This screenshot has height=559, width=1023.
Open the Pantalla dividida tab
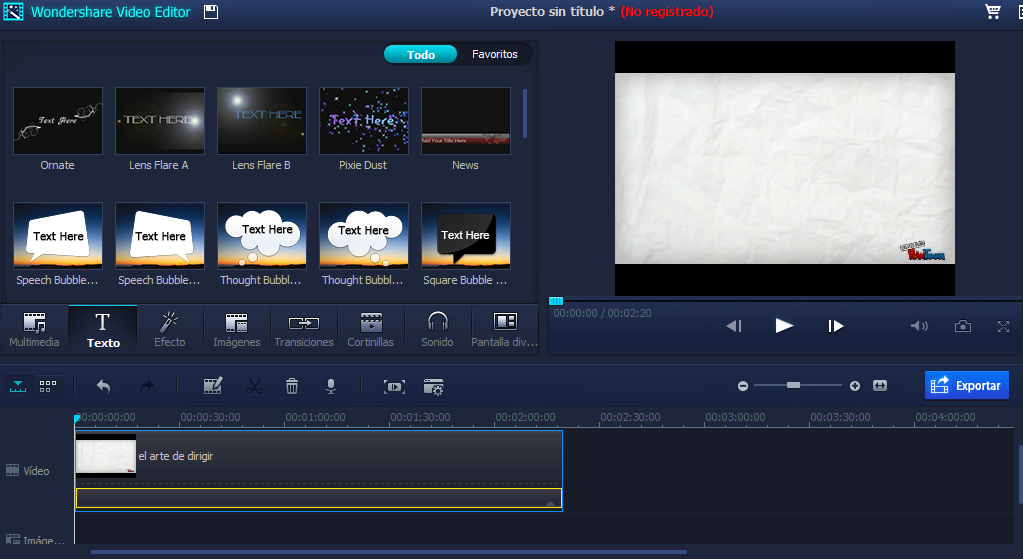[x=504, y=329]
